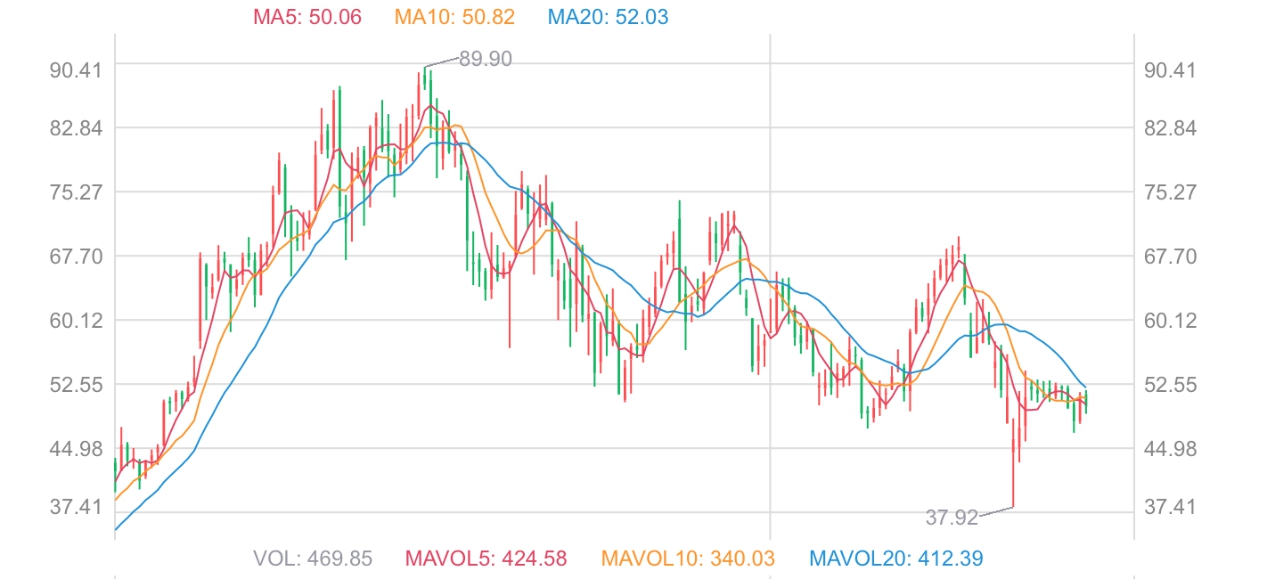The image size is (1267, 579).
Task: Click the right axis 82.84 price label
Action: click(1169, 128)
